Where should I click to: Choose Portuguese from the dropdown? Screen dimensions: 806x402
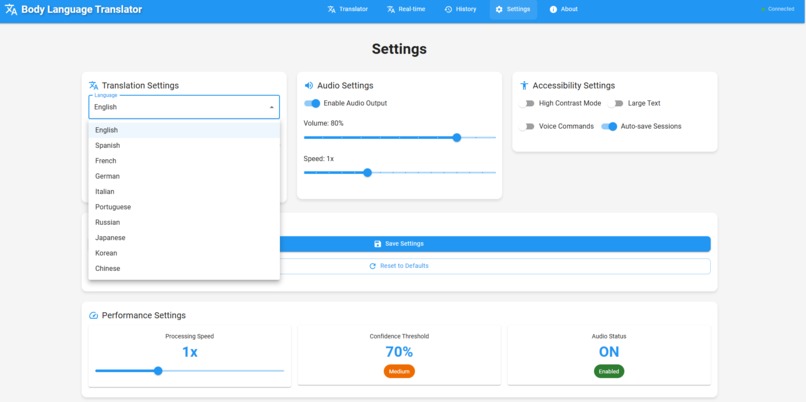[x=184, y=207]
